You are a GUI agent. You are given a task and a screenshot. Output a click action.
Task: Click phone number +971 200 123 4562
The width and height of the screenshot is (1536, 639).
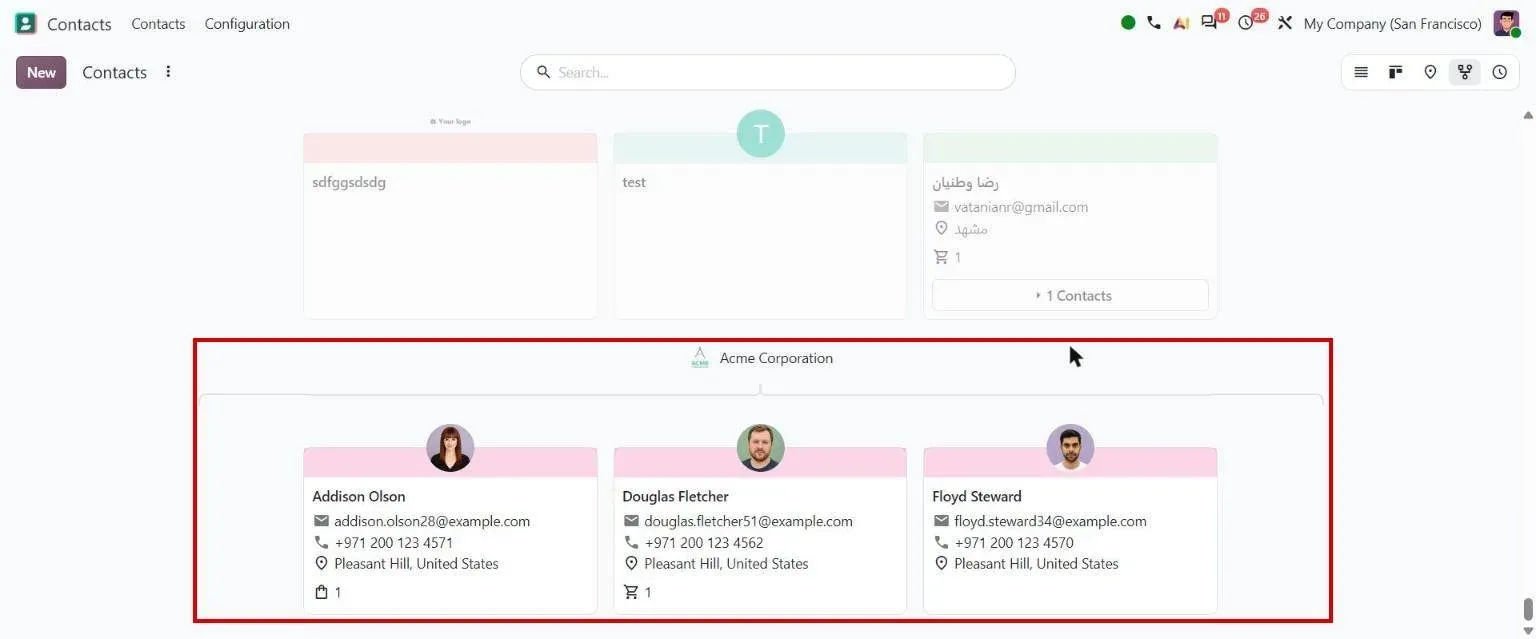tap(704, 543)
